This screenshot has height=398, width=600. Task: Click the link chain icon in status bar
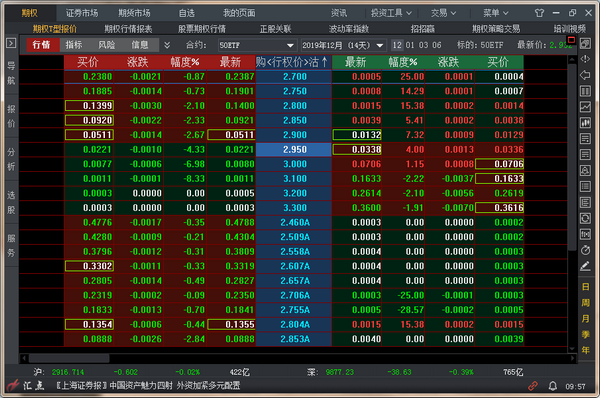533,386
